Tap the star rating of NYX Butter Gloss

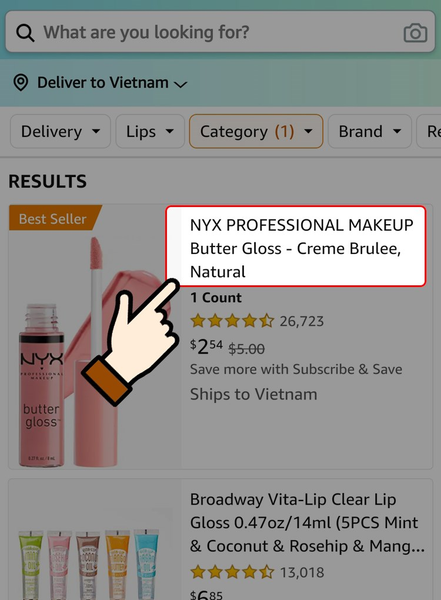point(232,321)
